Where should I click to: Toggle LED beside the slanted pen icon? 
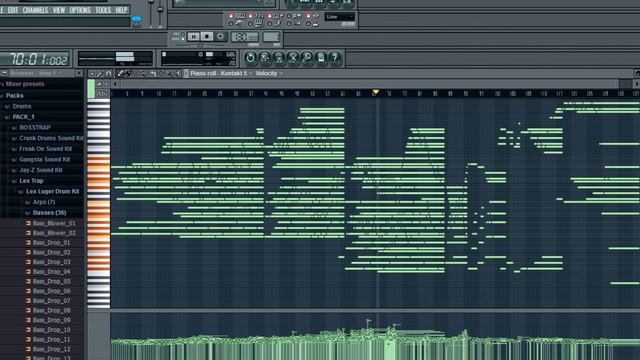pyautogui.click(x=269, y=24)
